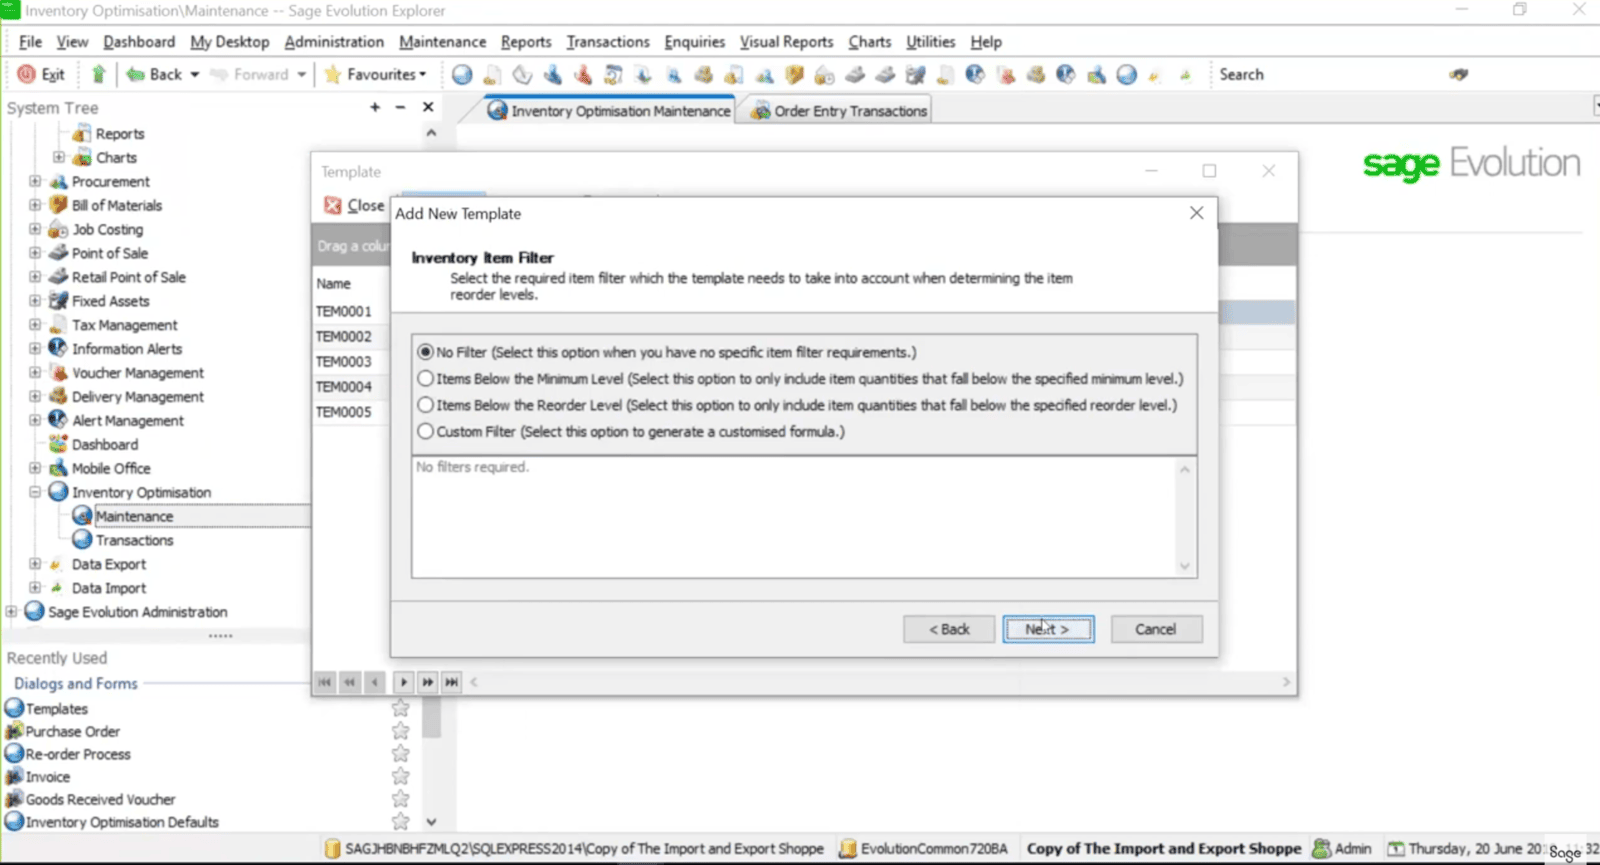Collapse the Inventory Optimisation tree node
The width and height of the screenshot is (1600, 865).
coord(35,492)
